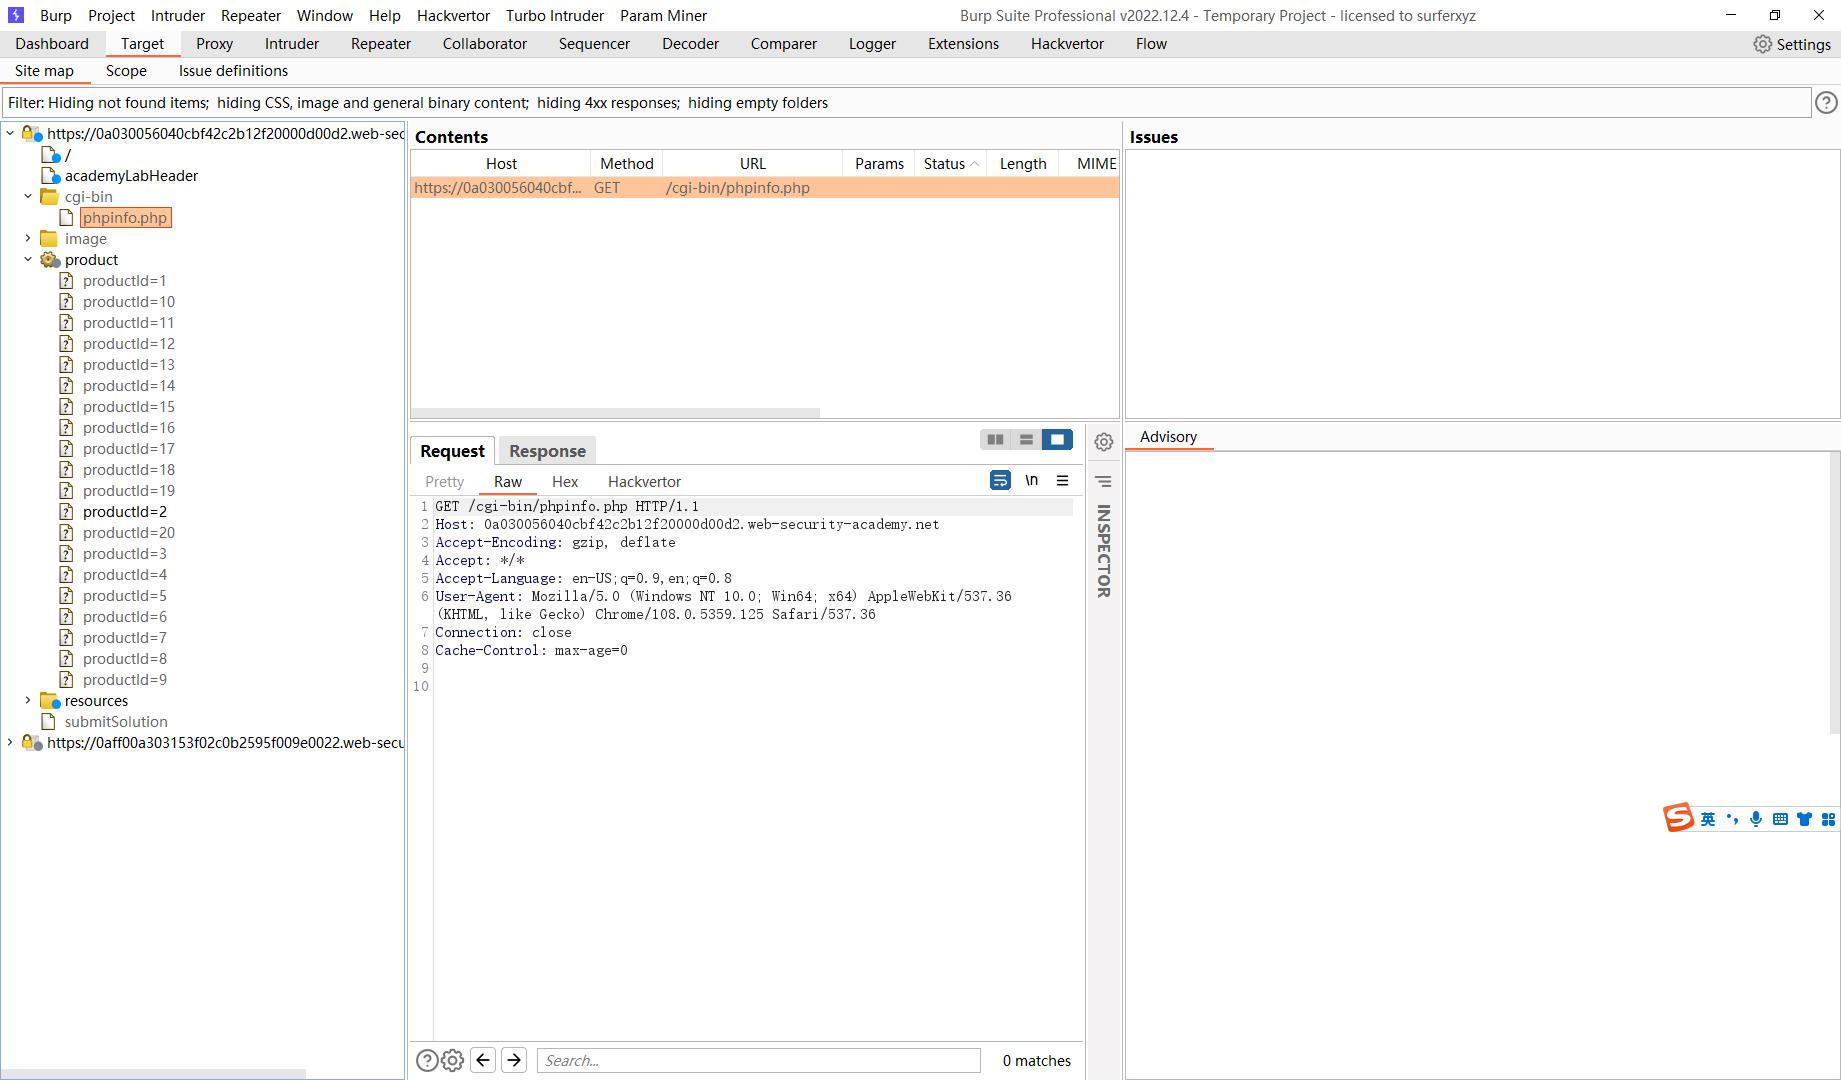Image resolution: width=1841 pixels, height=1080 pixels.
Task: Select phpinfo.php in the site map tree
Action: (125, 217)
